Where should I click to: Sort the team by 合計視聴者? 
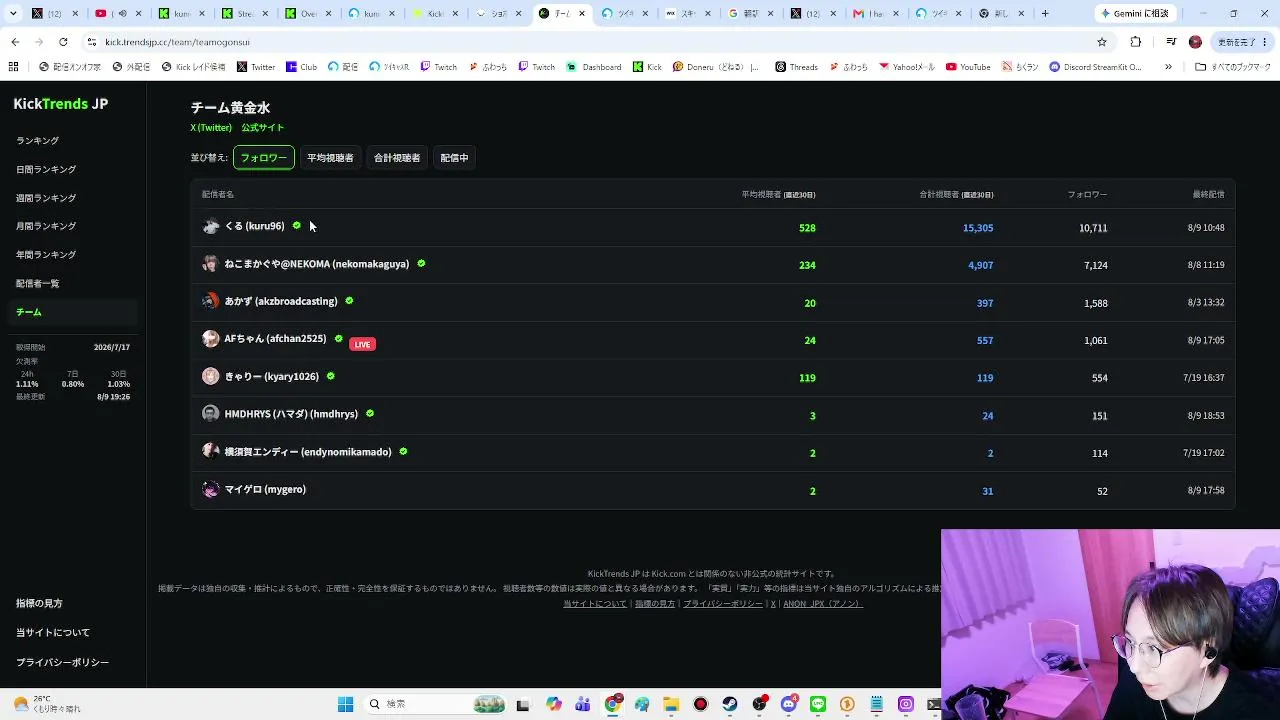[397, 158]
